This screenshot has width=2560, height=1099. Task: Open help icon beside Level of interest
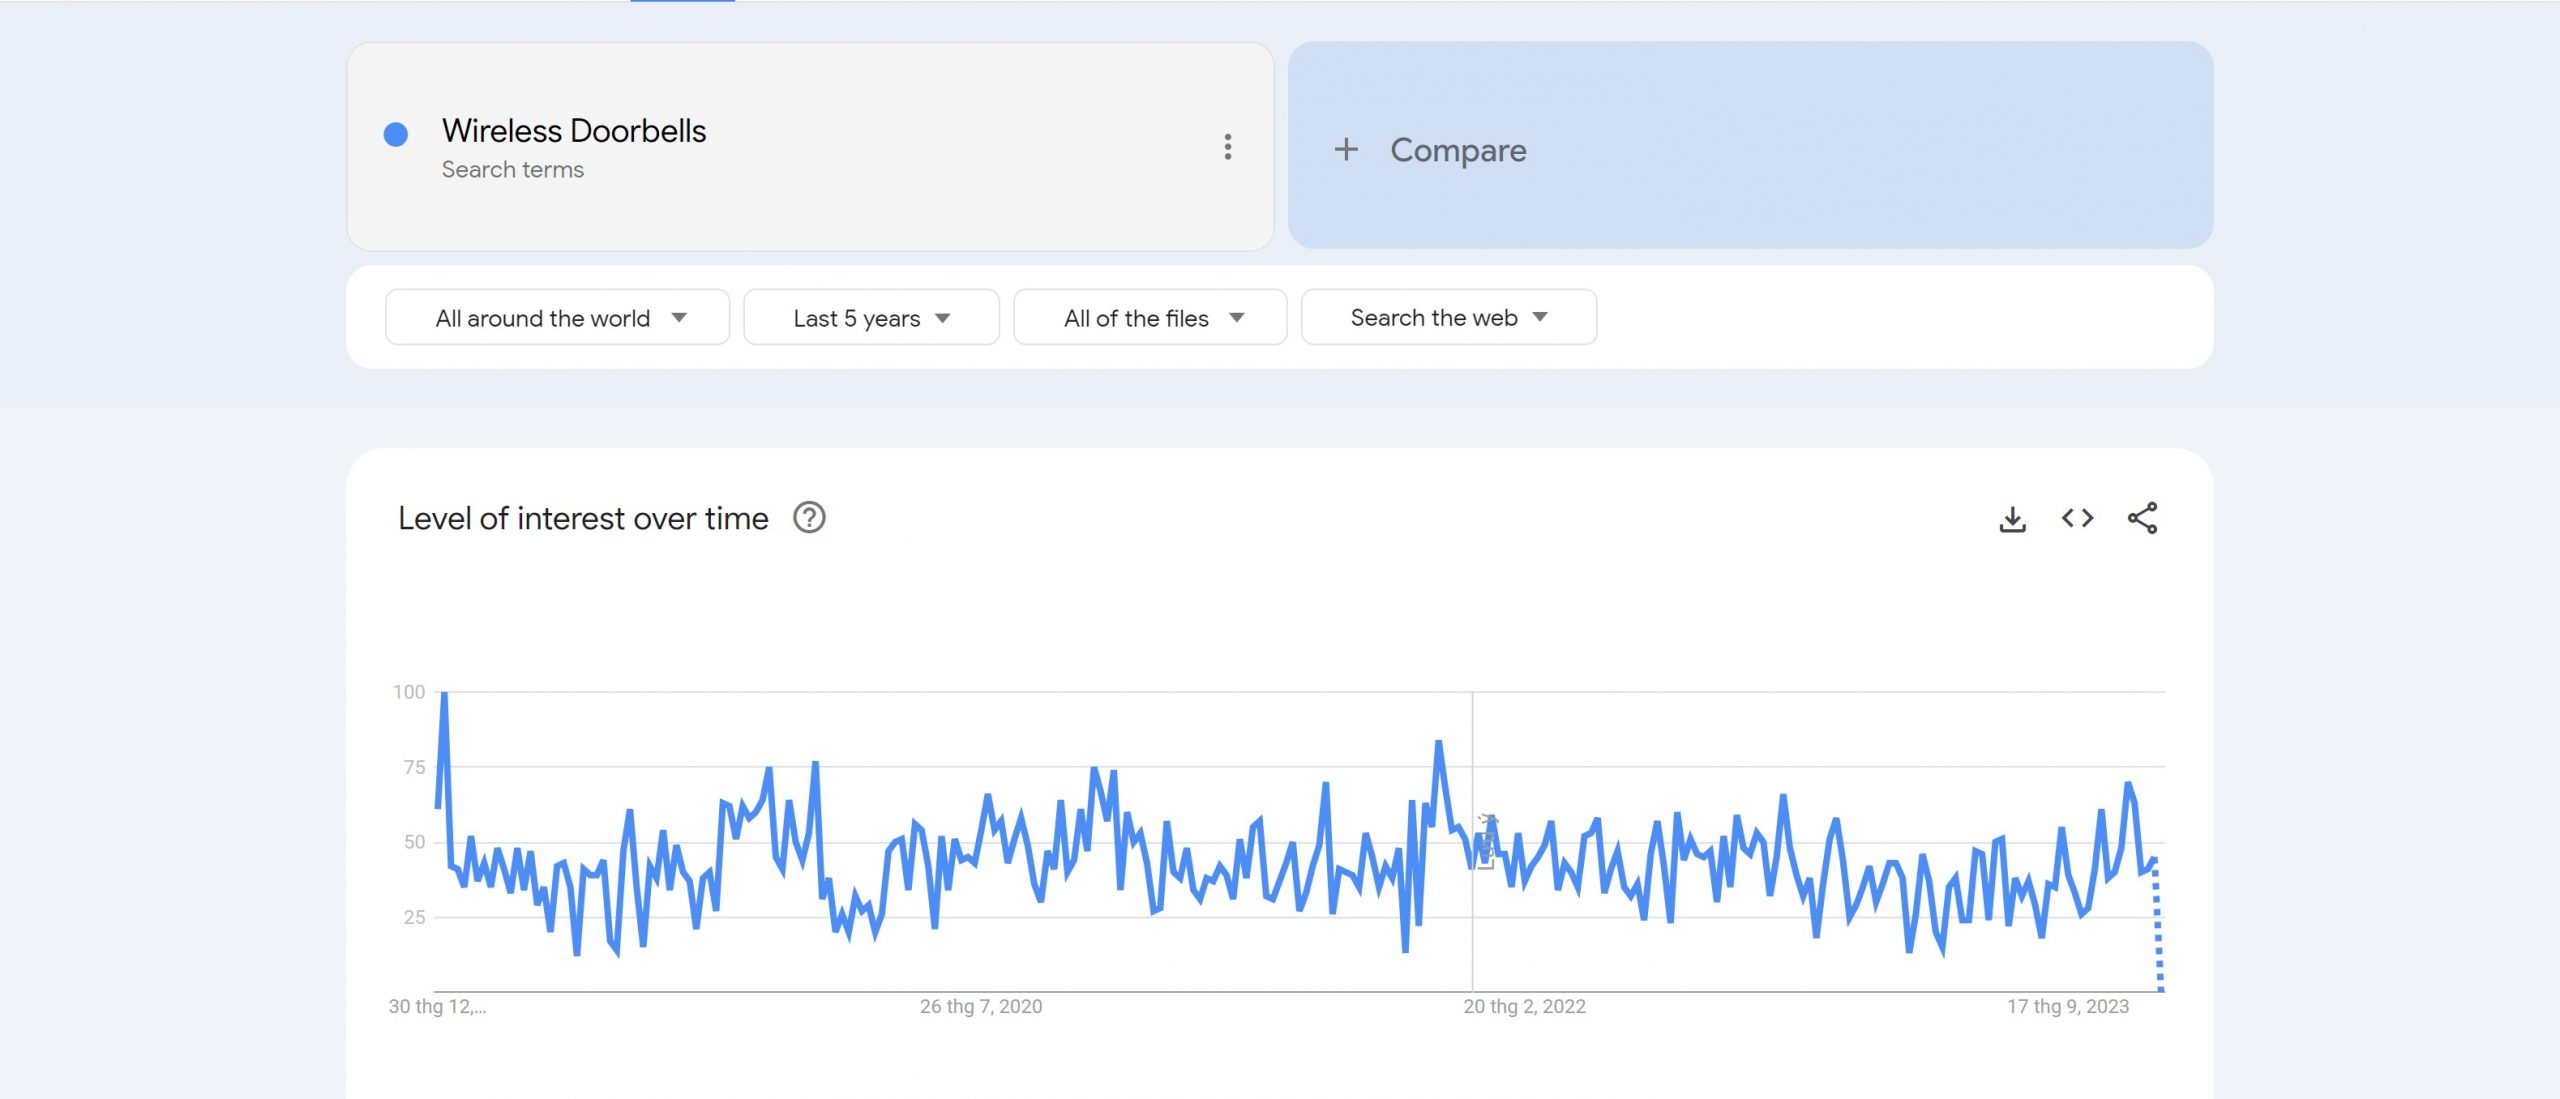(x=809, y=518)
